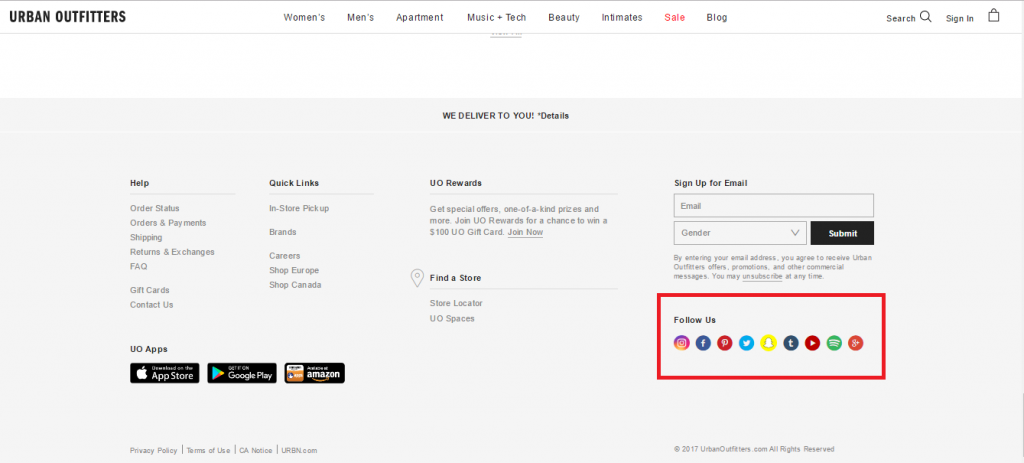This screenshot has width=1024, height=463.
Task: Click the Search text label
Action: (x=901, y=18)
